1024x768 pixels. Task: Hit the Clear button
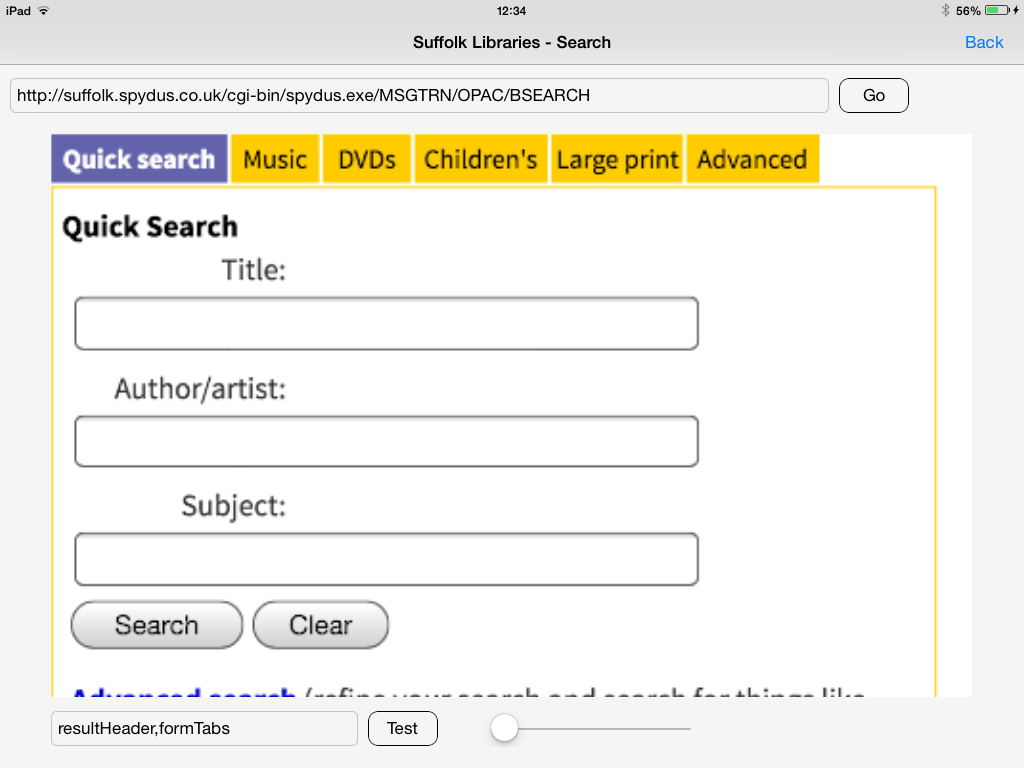pyautogui.click(x=320, y=625)
